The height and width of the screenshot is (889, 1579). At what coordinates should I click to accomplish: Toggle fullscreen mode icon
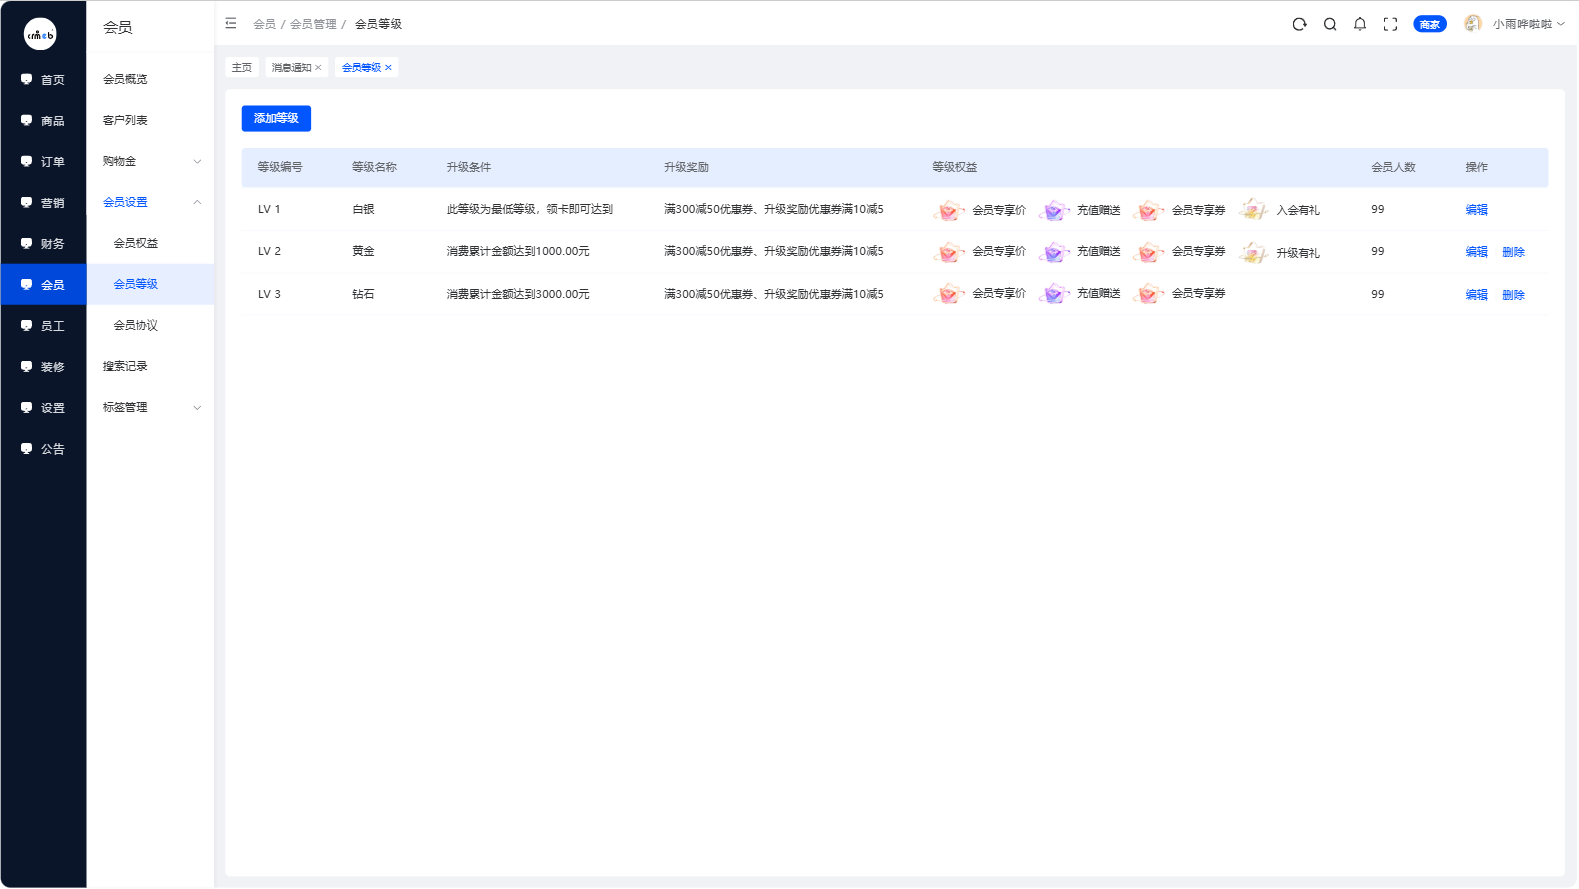pyautogui.click(x=1390, y=24)
